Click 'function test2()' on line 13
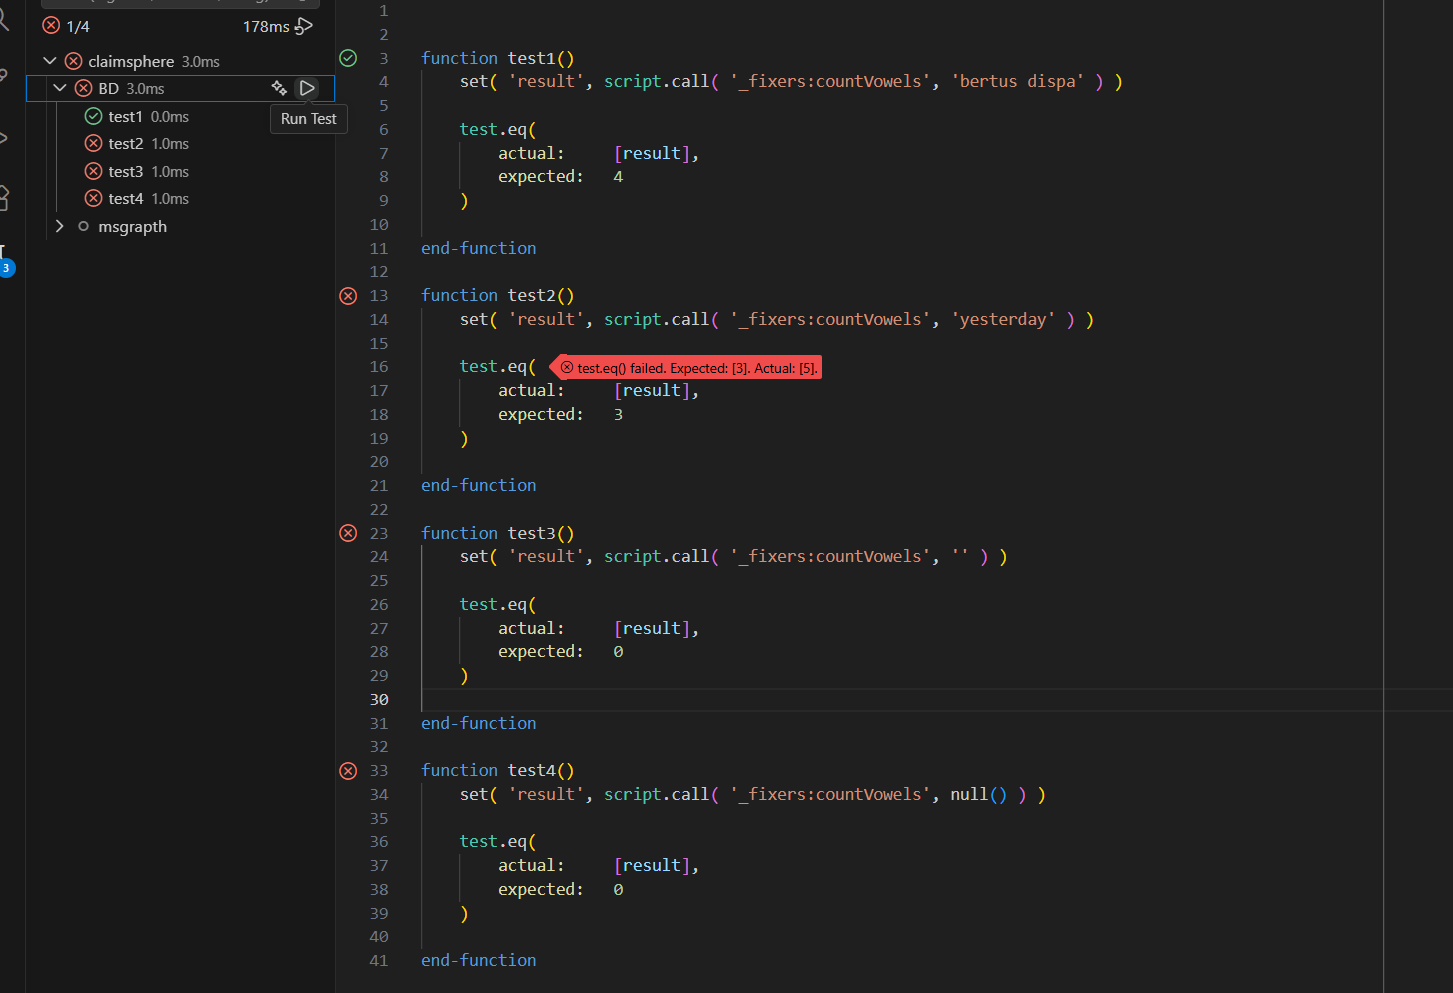The height and width of the screenshot is (993, 1453). 498,296
